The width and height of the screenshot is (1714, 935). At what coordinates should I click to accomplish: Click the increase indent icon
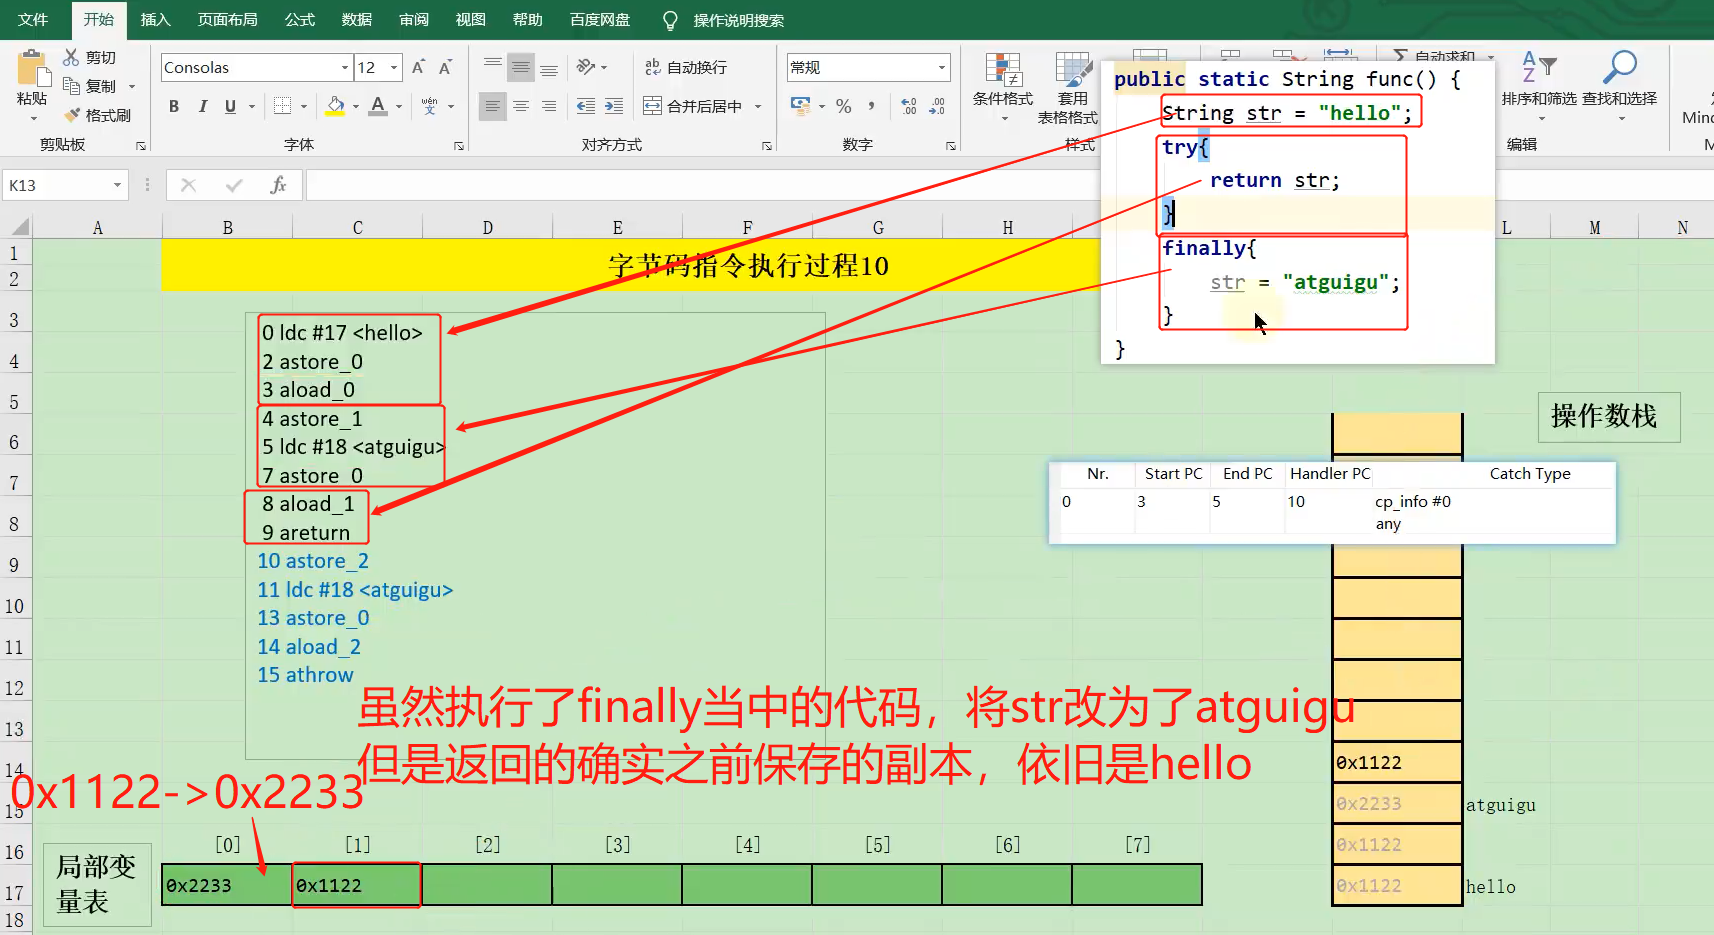click(614, 106)
